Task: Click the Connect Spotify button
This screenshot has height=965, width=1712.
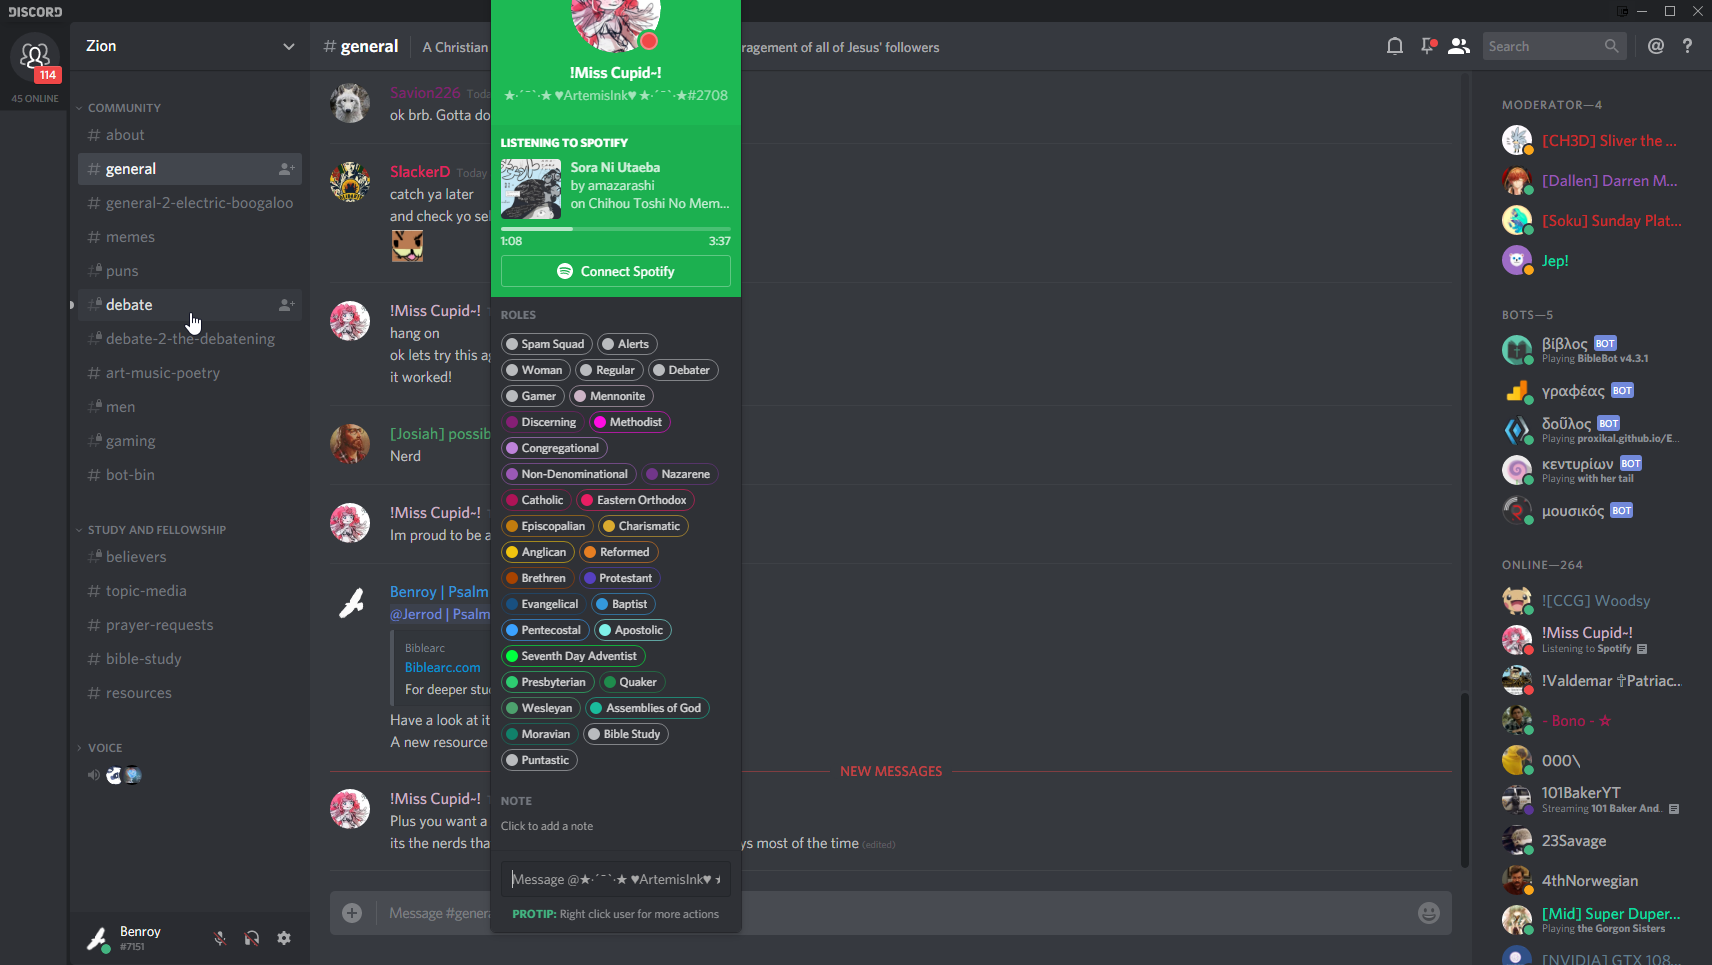Action: tap(616, 271)
